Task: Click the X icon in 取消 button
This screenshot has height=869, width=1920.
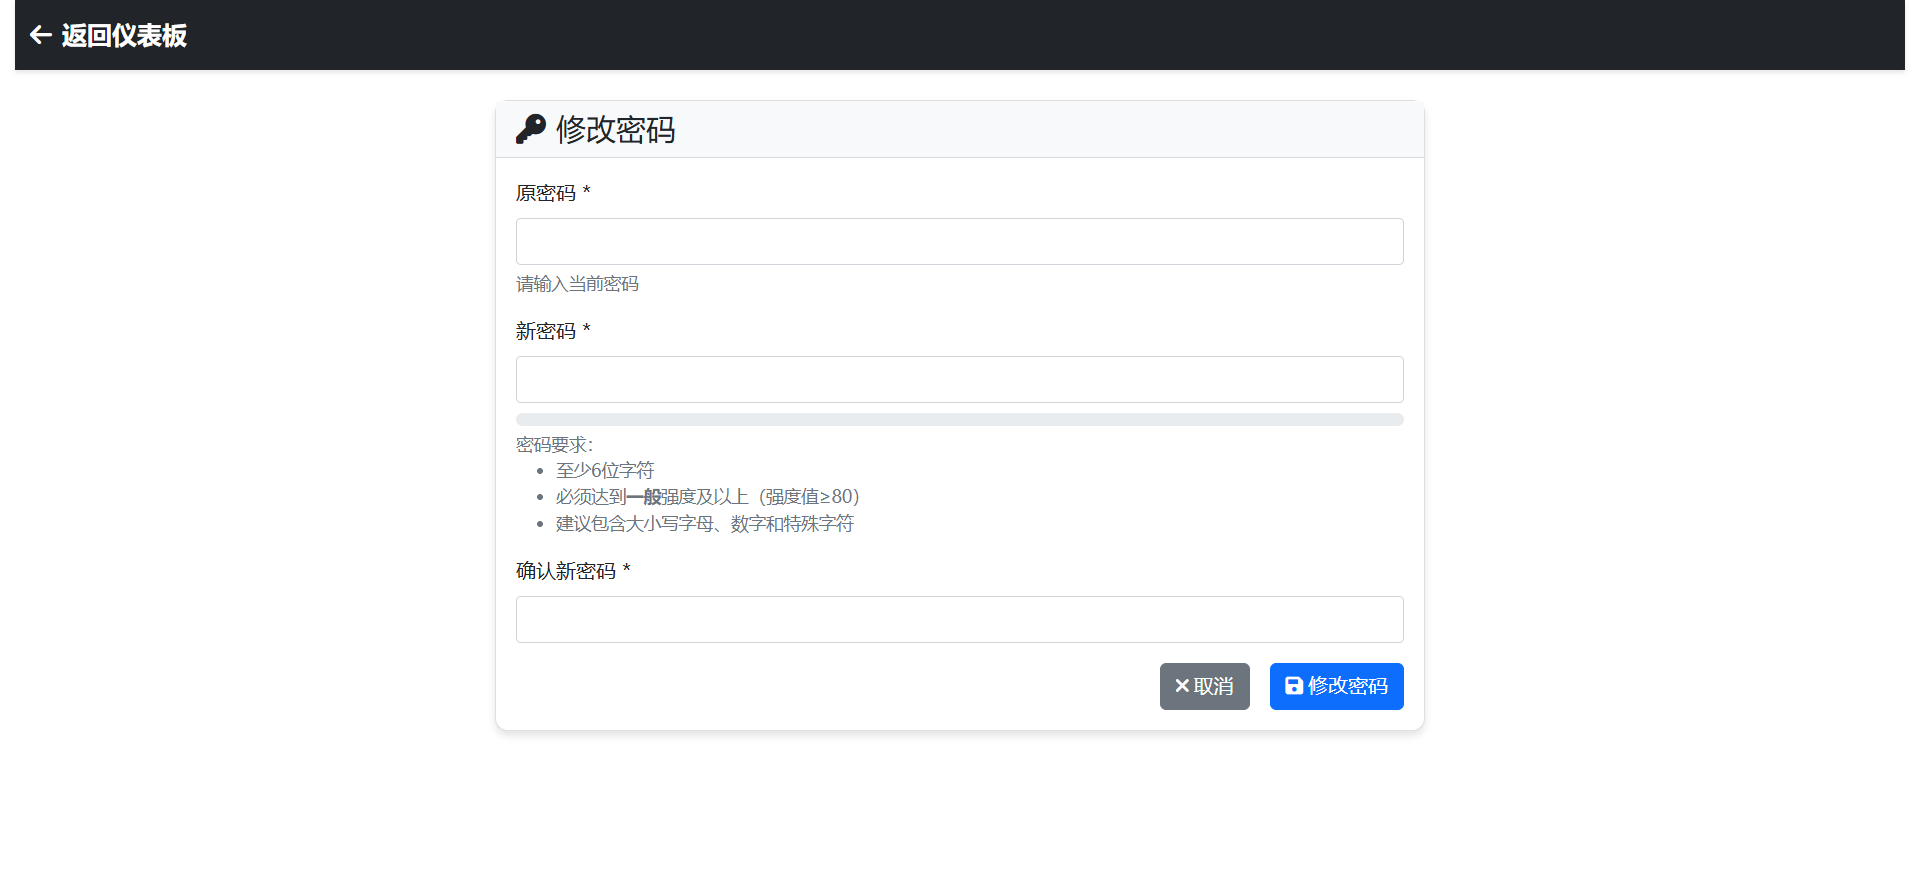Action: pos(1182,686)
